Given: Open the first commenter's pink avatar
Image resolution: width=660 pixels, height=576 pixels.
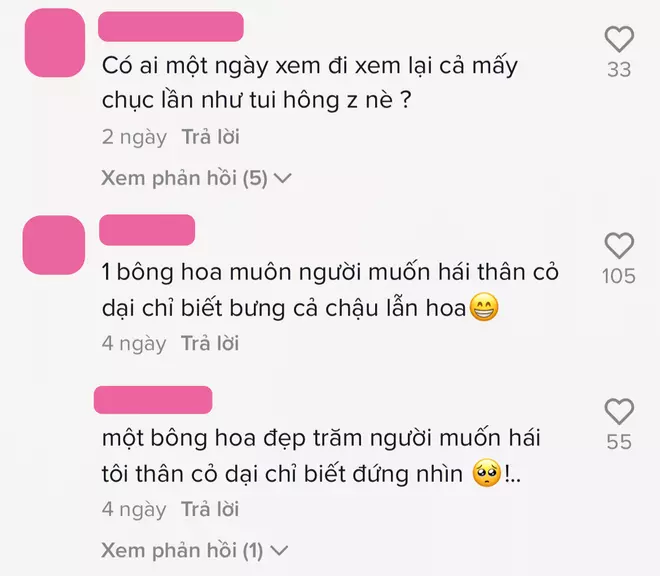Looking at the screenshot, I should (55, 43).
